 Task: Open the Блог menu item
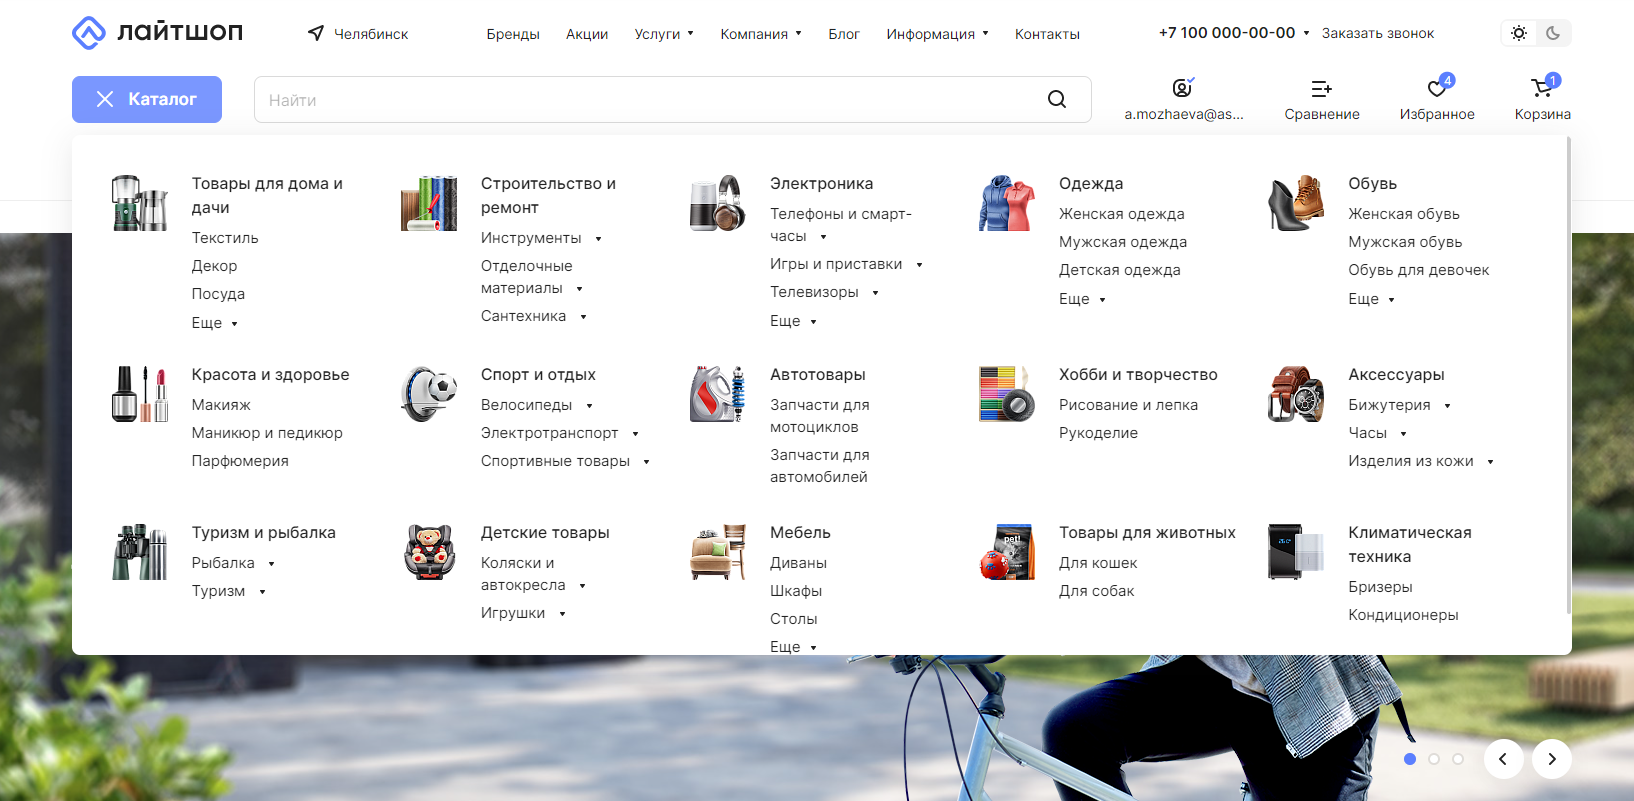844,34
